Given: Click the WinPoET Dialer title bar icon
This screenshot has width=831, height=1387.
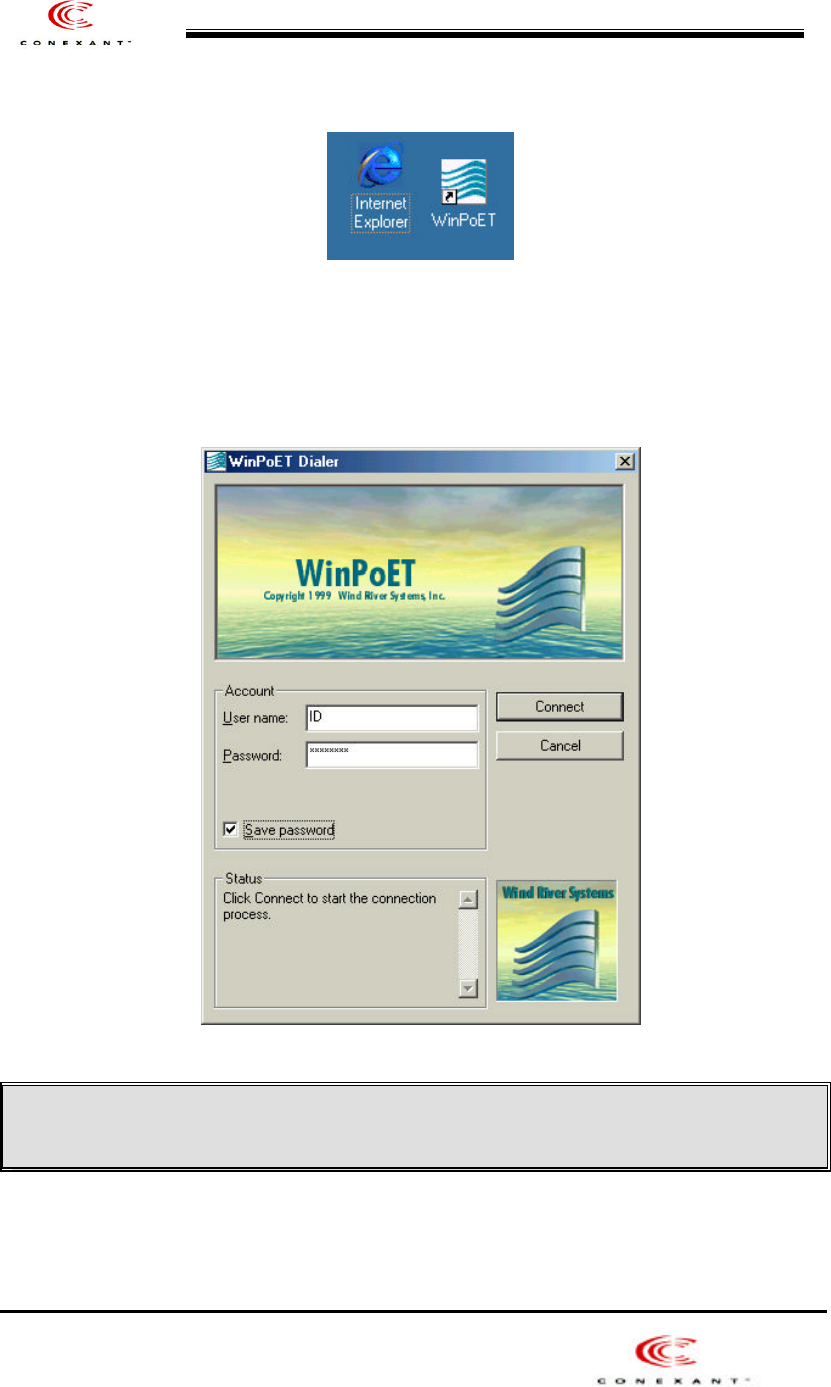Looking at the screenshot, I should coord(214,461).
